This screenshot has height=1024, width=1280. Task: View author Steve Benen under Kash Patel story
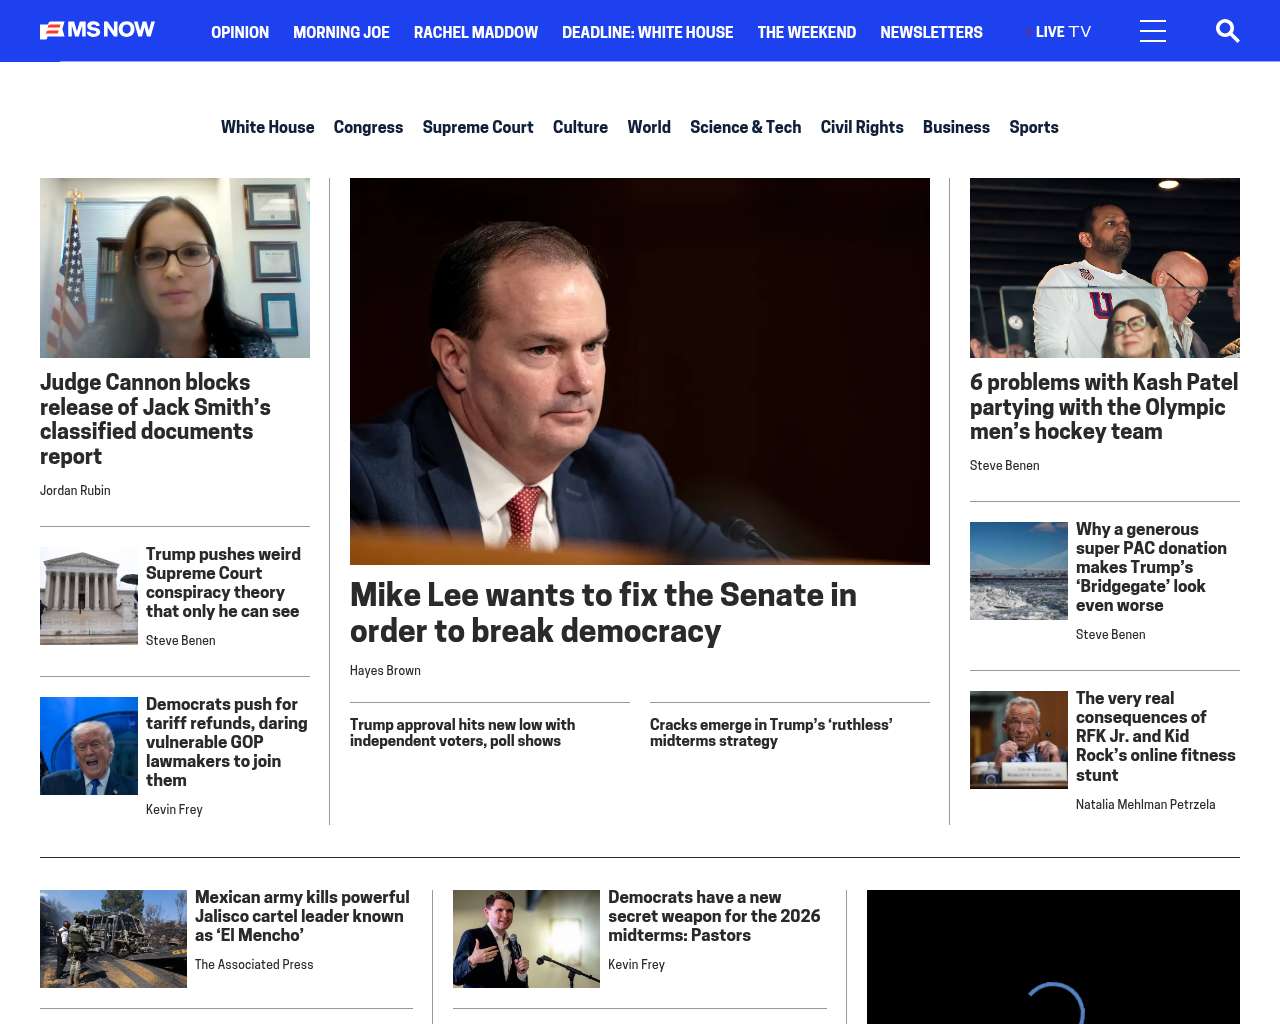[1004, 465]
